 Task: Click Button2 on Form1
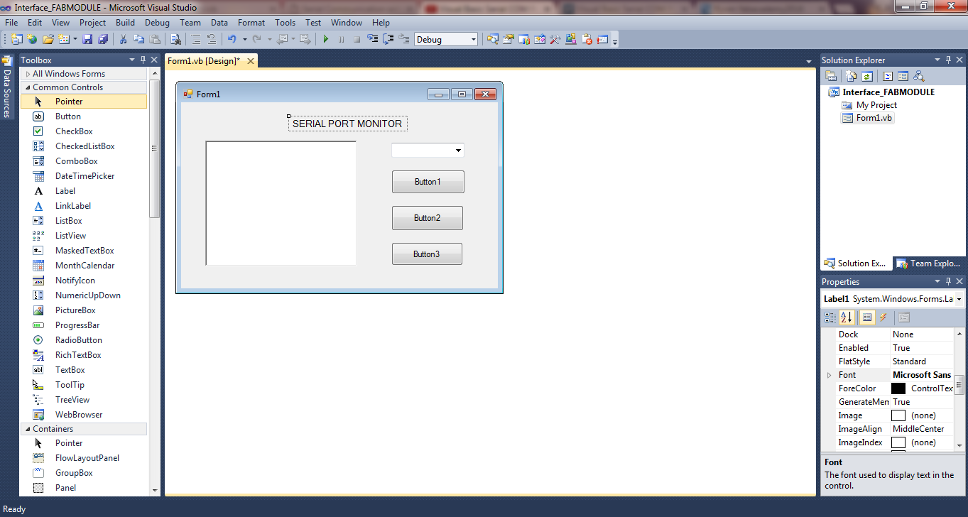(x=427, y=218)
